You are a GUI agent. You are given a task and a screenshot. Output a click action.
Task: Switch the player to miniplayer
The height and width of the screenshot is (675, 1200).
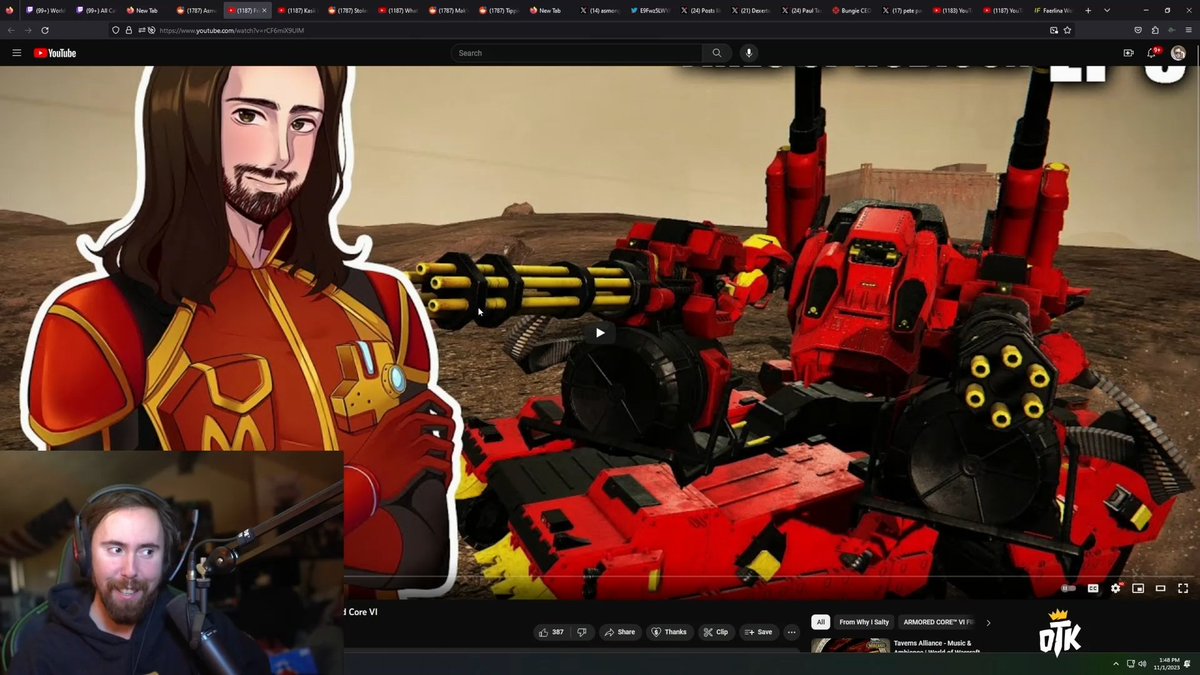1138,588
